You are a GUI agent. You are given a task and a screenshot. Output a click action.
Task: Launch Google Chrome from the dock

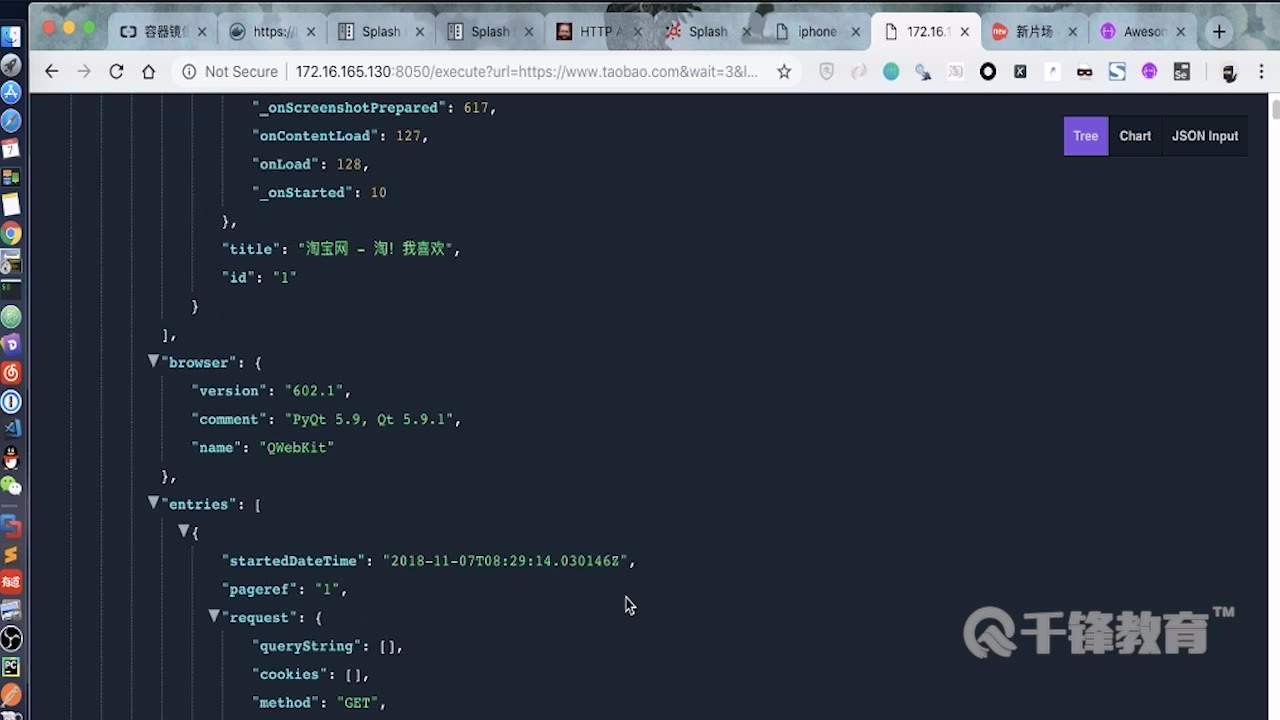point(11,234)
